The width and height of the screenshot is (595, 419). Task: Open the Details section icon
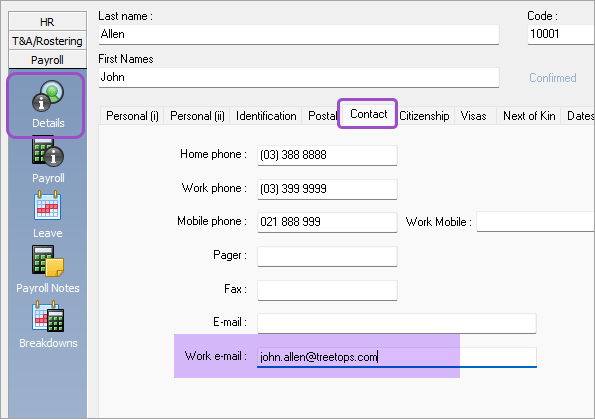tap(47, 96)
